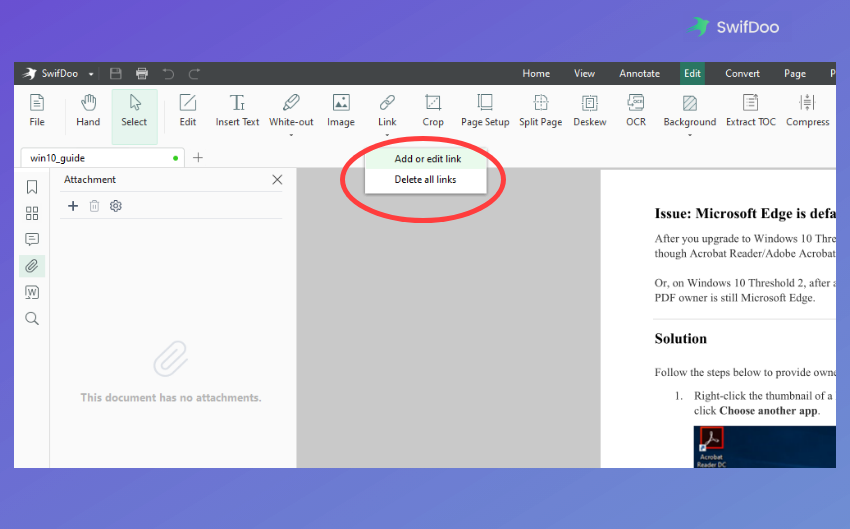
Task: Open the page thumbnails sidebar panel
Action: [x=32, y=213]
